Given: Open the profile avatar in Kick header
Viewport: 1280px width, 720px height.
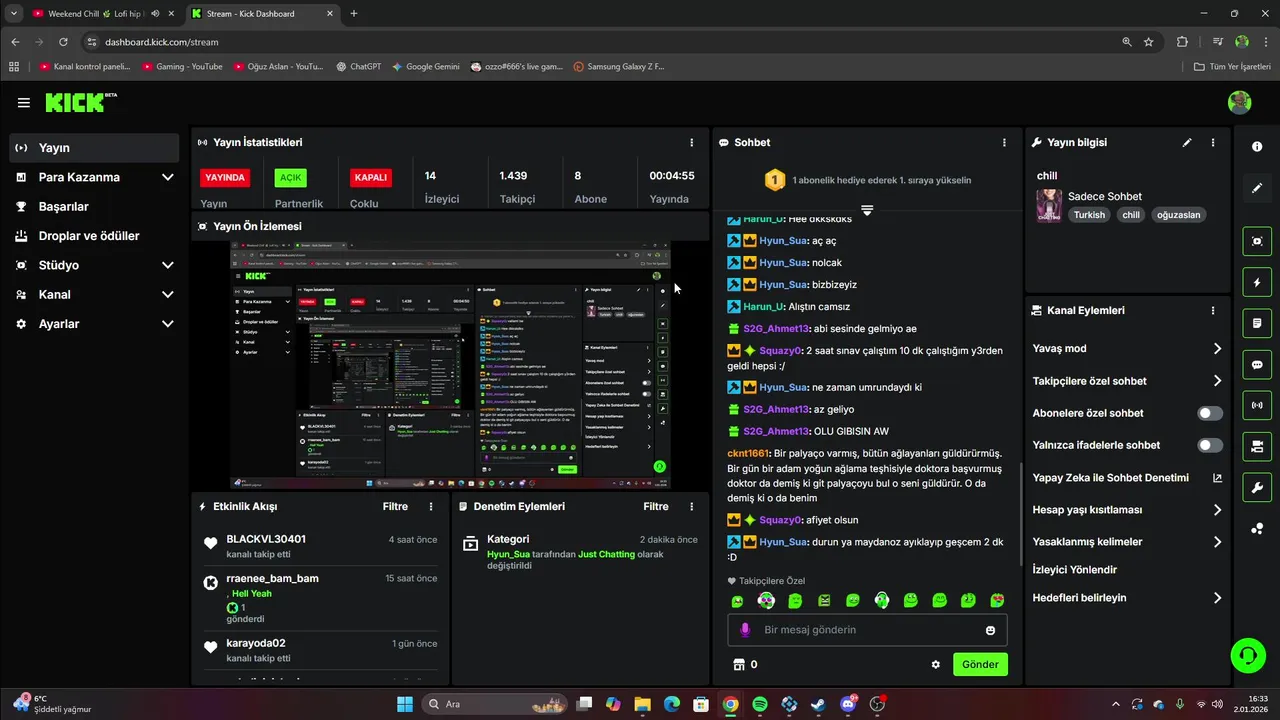Looking at the screenshot, I should pyautogui.click(x=1239, y=102).
